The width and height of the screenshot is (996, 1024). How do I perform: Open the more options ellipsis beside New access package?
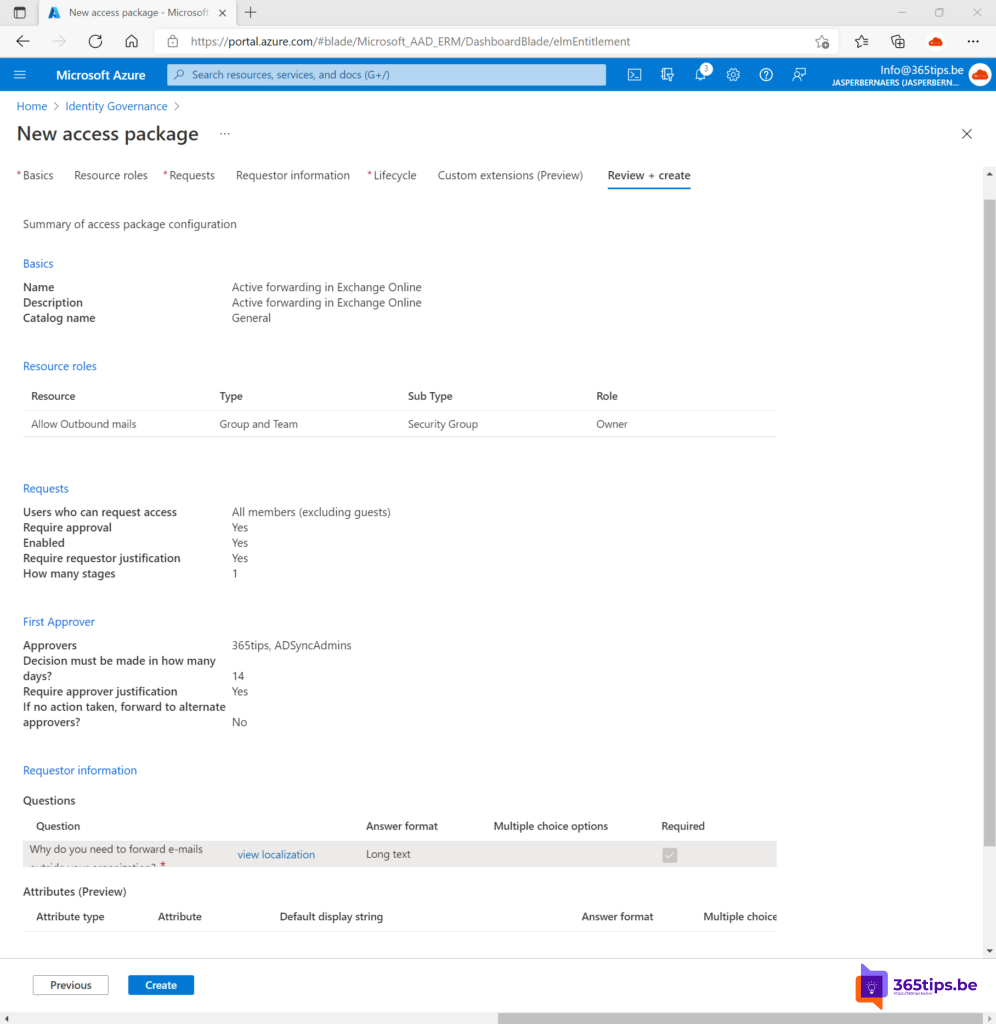point(225,134)
